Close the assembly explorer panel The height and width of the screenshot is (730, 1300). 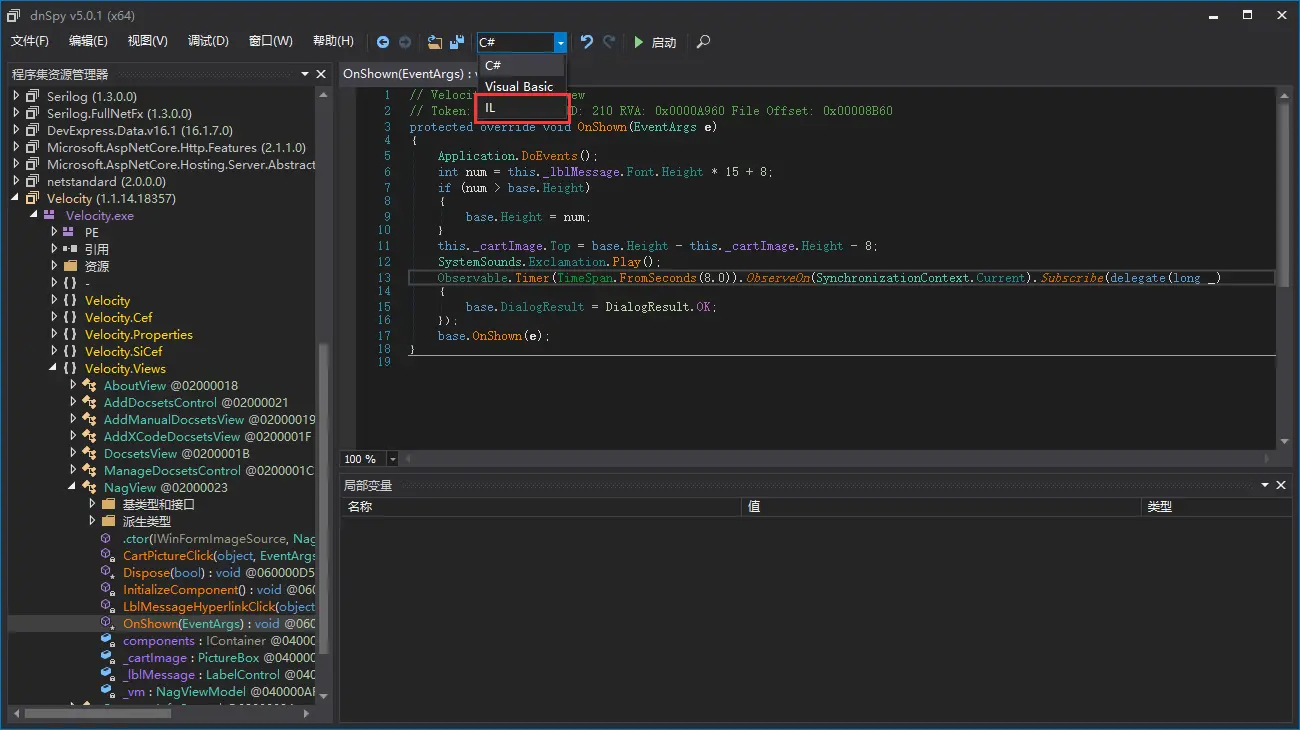(321, 74)
